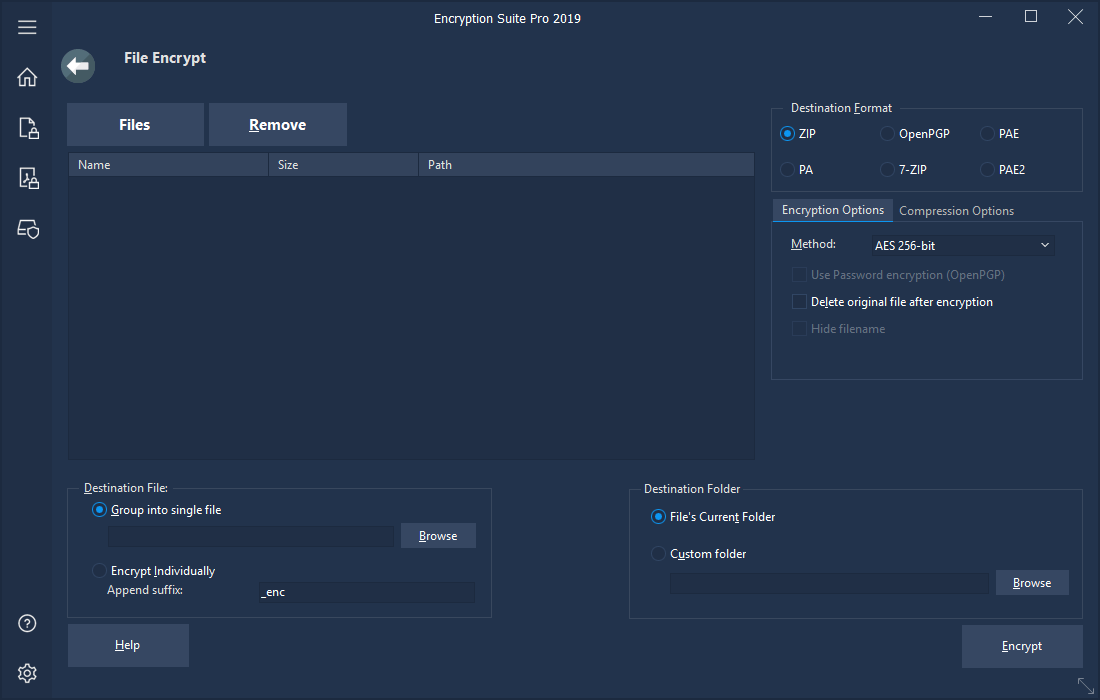Maximize the Encryption Suite Pro window
This screenshot has height=700, width=1100.
tap(1031, 16)
